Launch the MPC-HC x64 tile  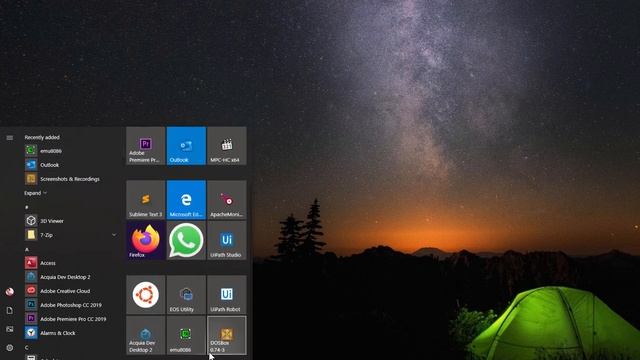(227, 146)
